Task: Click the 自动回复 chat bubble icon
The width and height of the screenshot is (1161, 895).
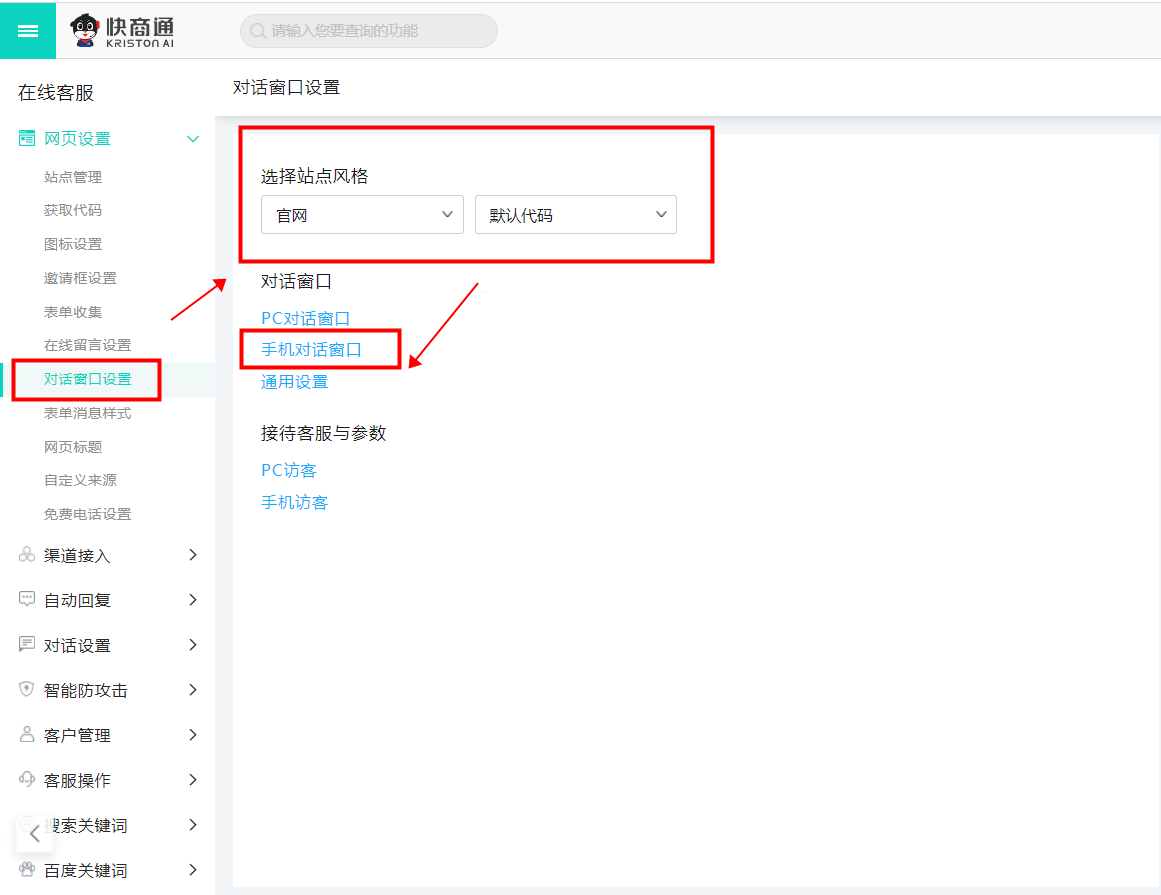Action: click(27, 600)
